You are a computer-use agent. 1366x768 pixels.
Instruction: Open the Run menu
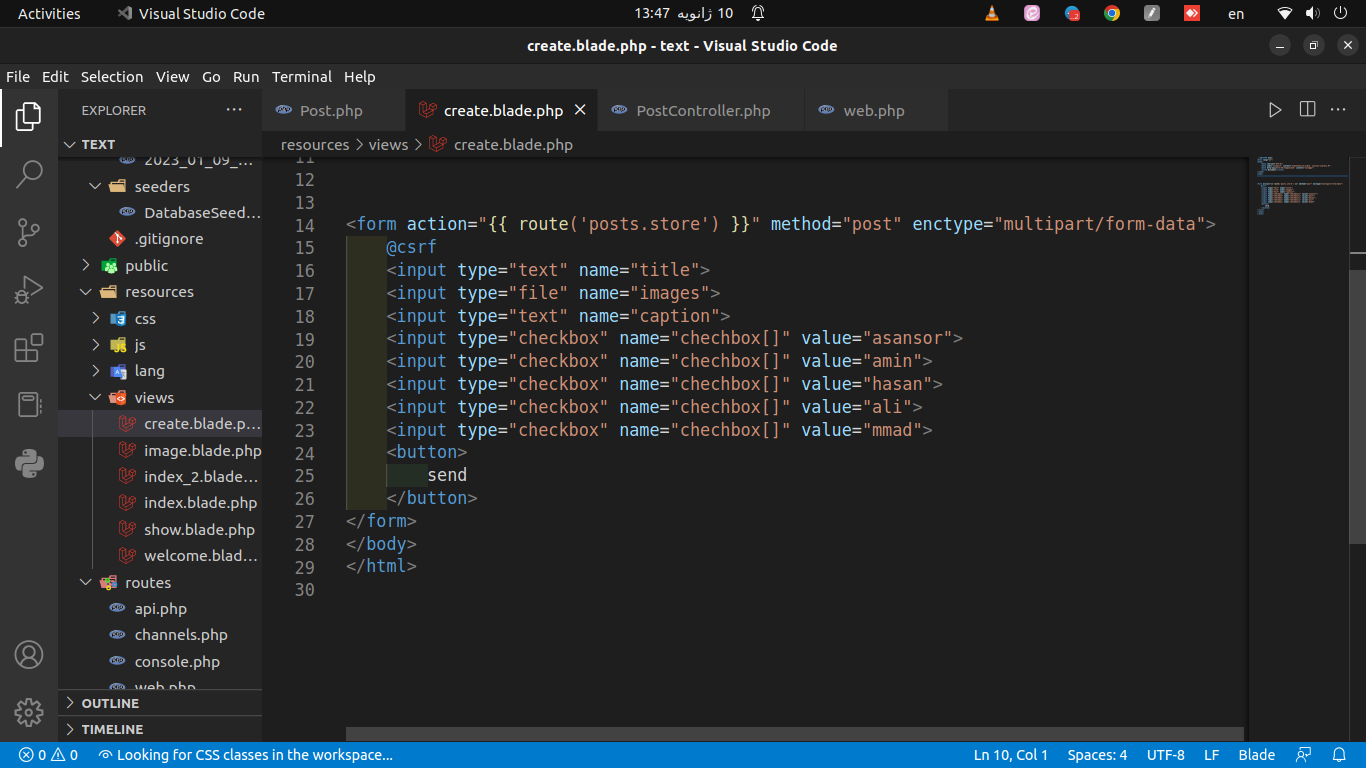(x=246, y=77)
